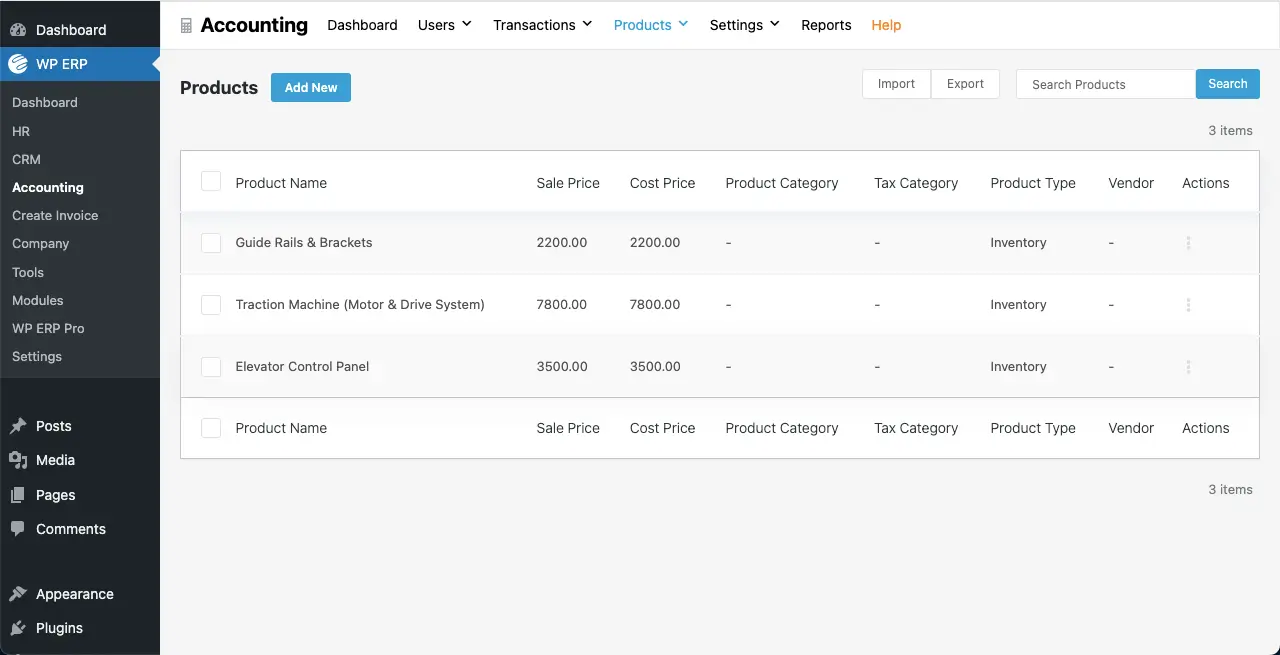Image resolution: width=1280 pixels, height=655 pixels.
Task: Open Traction Machine (Motor & Drive System) product
Action: tap(360, 305)
